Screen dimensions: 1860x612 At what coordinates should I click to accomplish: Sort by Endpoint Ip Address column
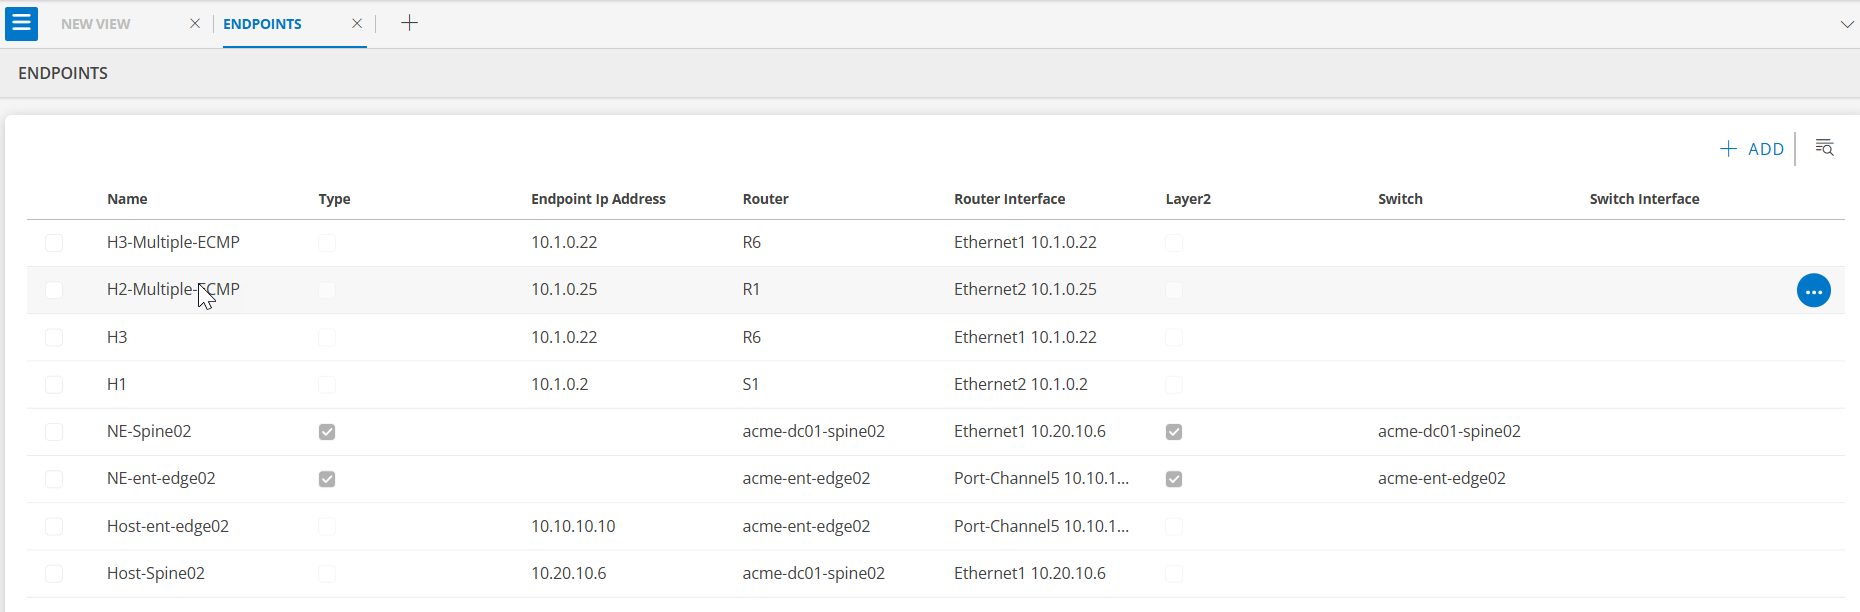[x=598, y=199]
